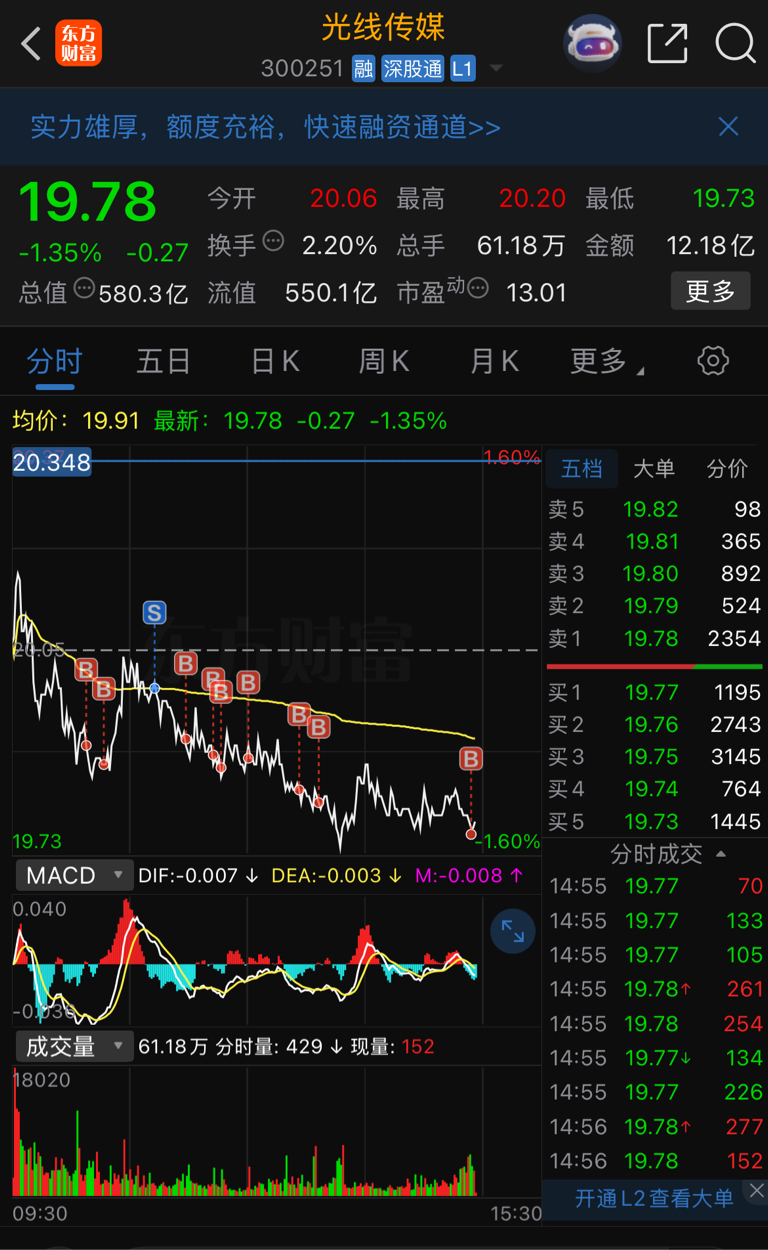Click the 更多 quote details button
Viewport: 768px width, 1250px height.
[710, 291]
